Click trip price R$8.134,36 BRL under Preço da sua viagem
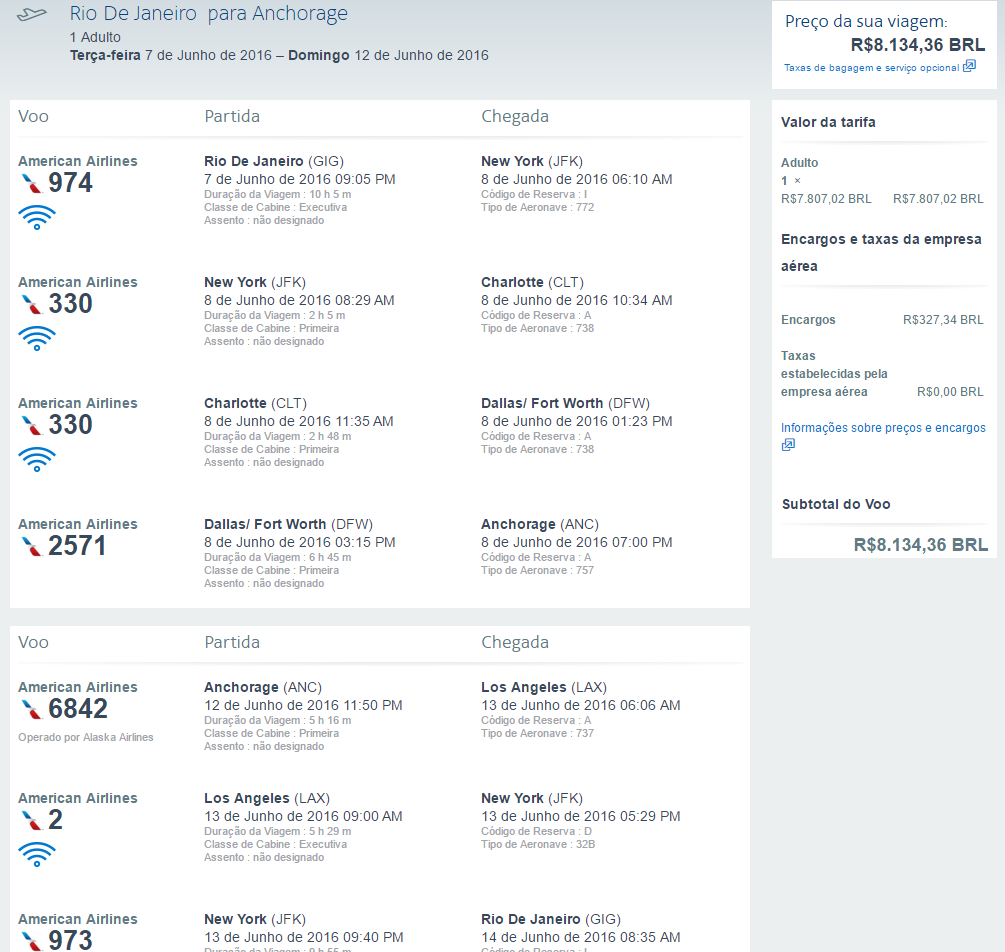 click(x=918, y=45)
